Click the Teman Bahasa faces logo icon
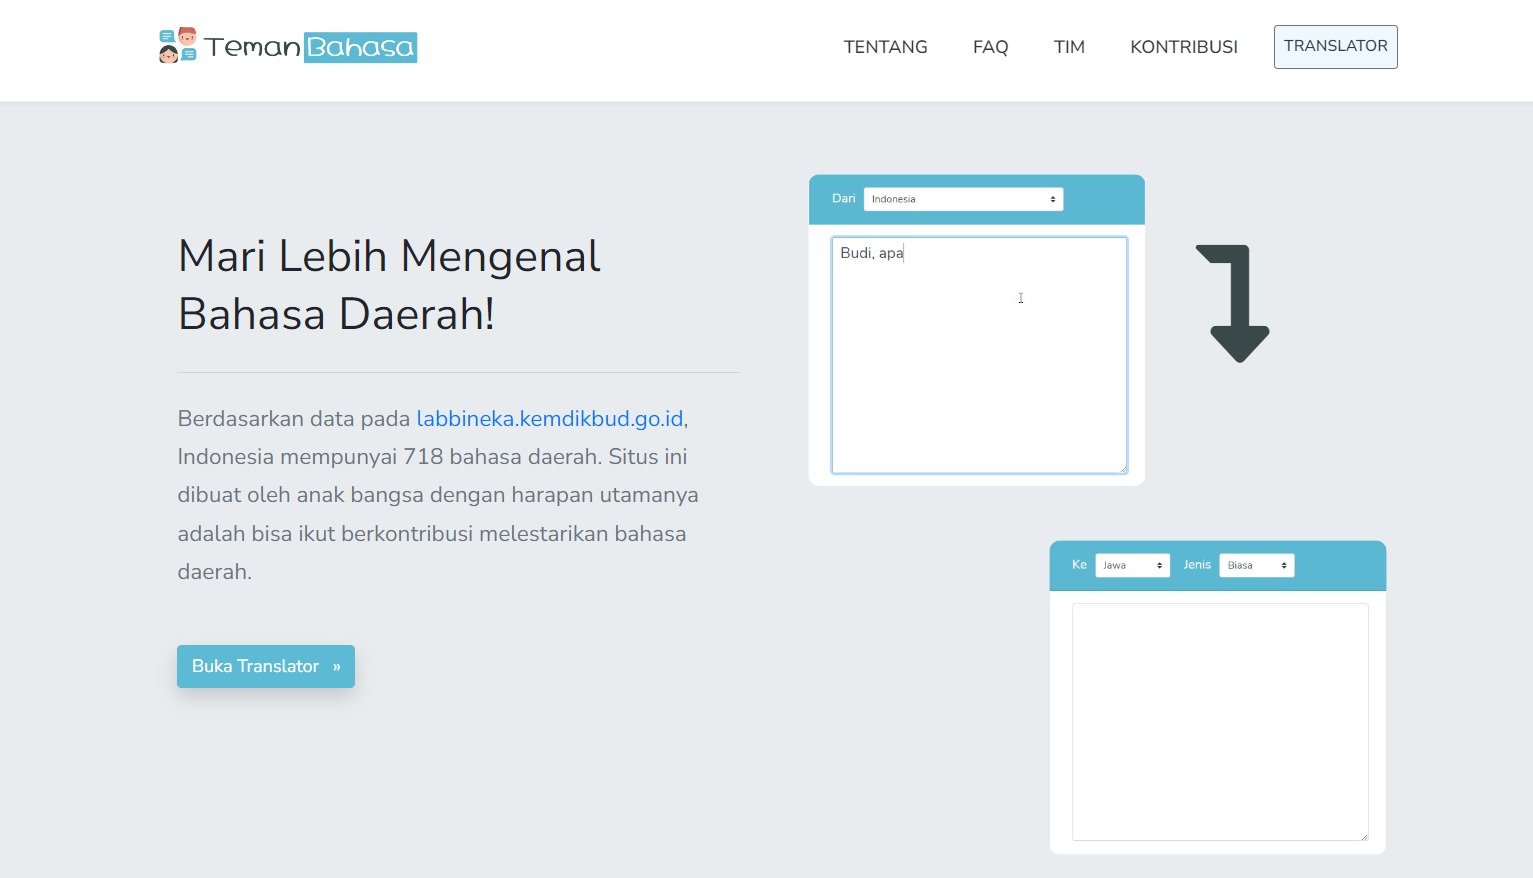 pos(177,46)
